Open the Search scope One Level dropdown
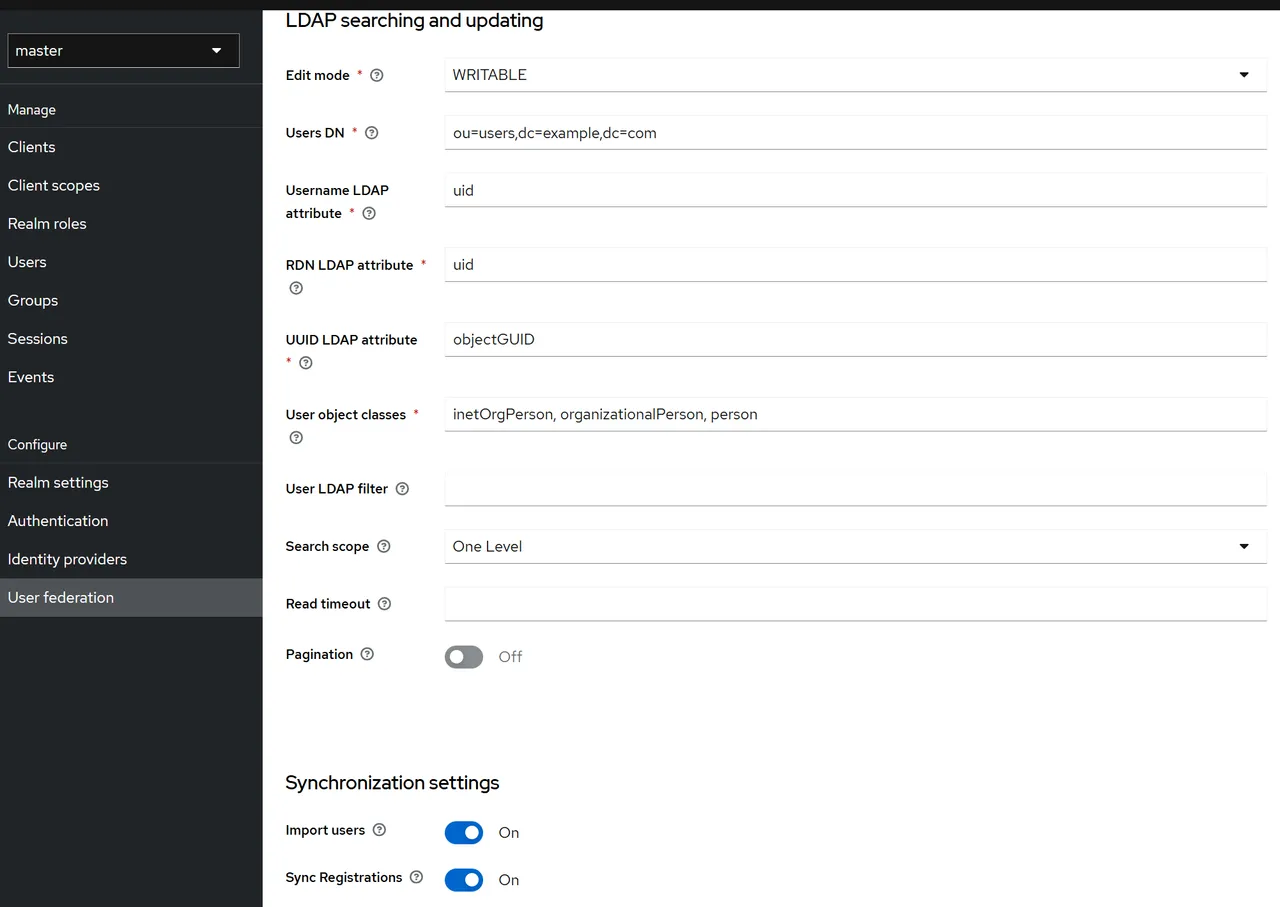The width and height of the screenshot is (1280, 907). pos(856,547)
